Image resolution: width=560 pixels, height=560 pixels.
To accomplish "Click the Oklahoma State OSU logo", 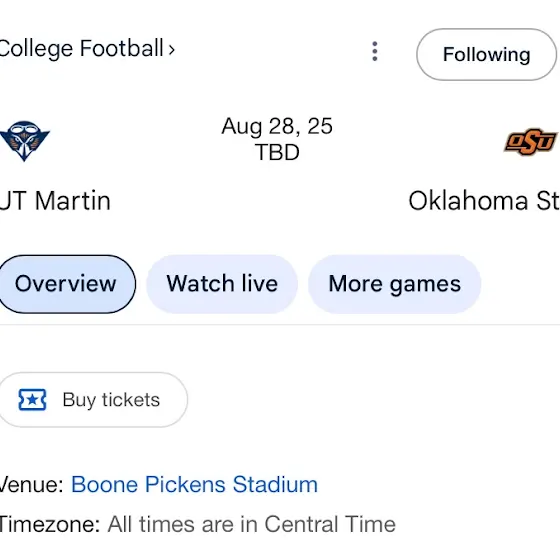I will [531, 141].
